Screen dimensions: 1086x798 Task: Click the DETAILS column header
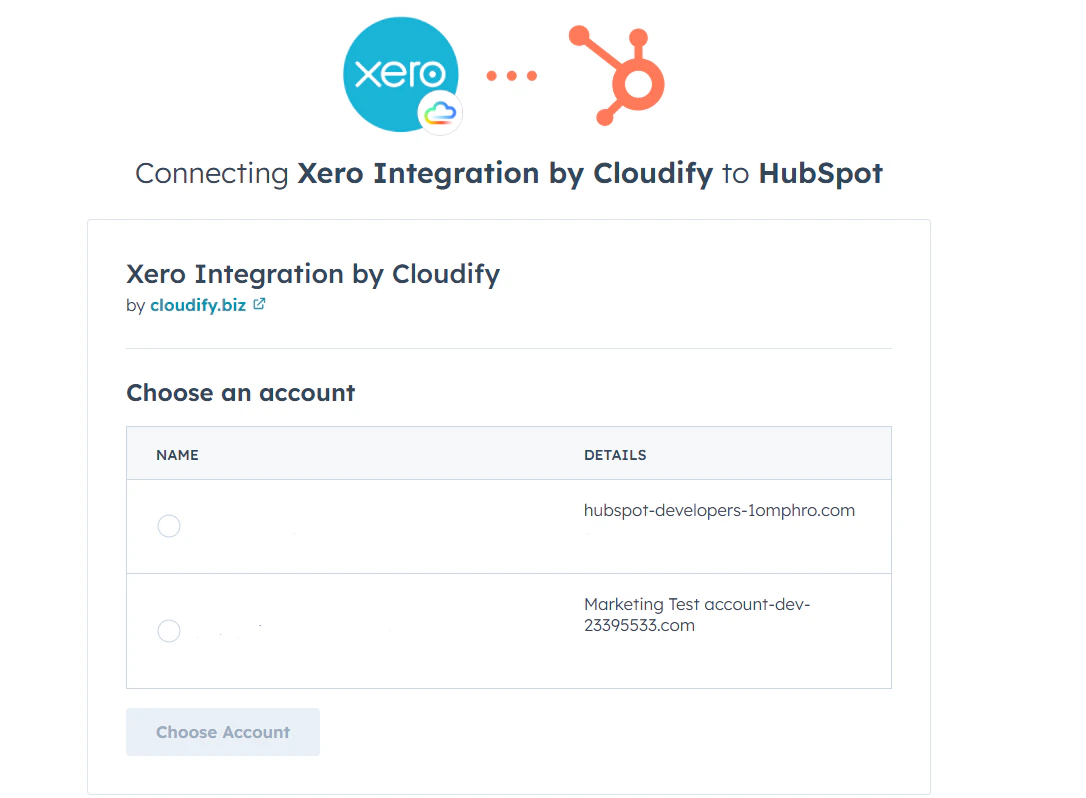(x=615, y=455)
